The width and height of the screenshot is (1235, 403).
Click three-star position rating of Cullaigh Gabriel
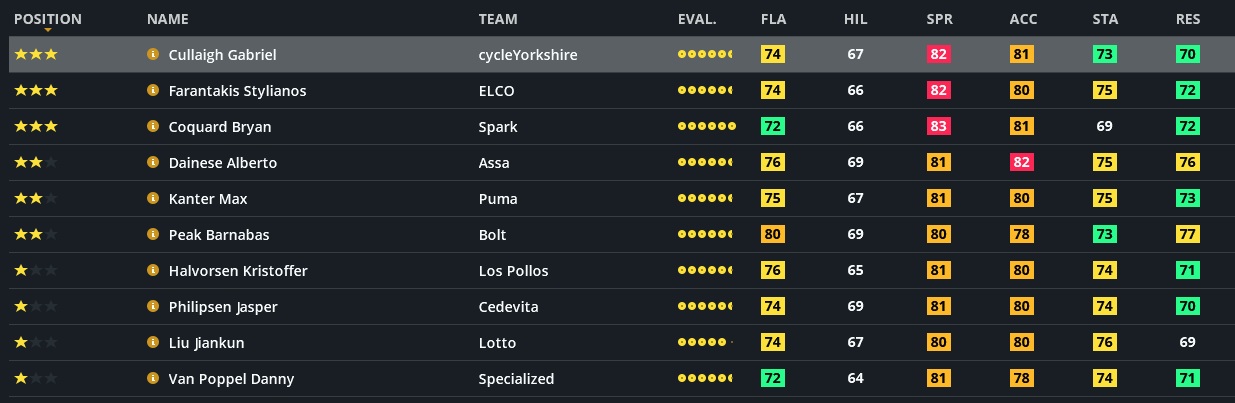pyautogui.click(x=36, y=55)
